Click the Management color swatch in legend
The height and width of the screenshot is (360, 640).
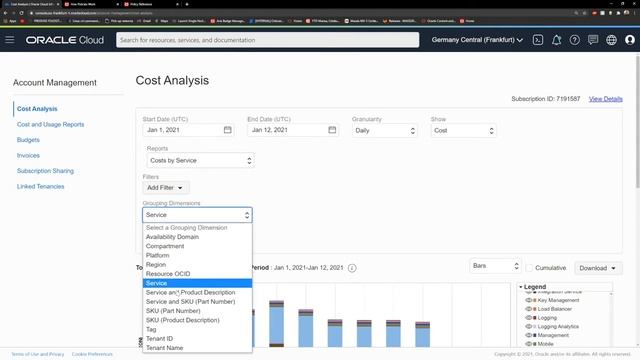(x=535, y=336)
